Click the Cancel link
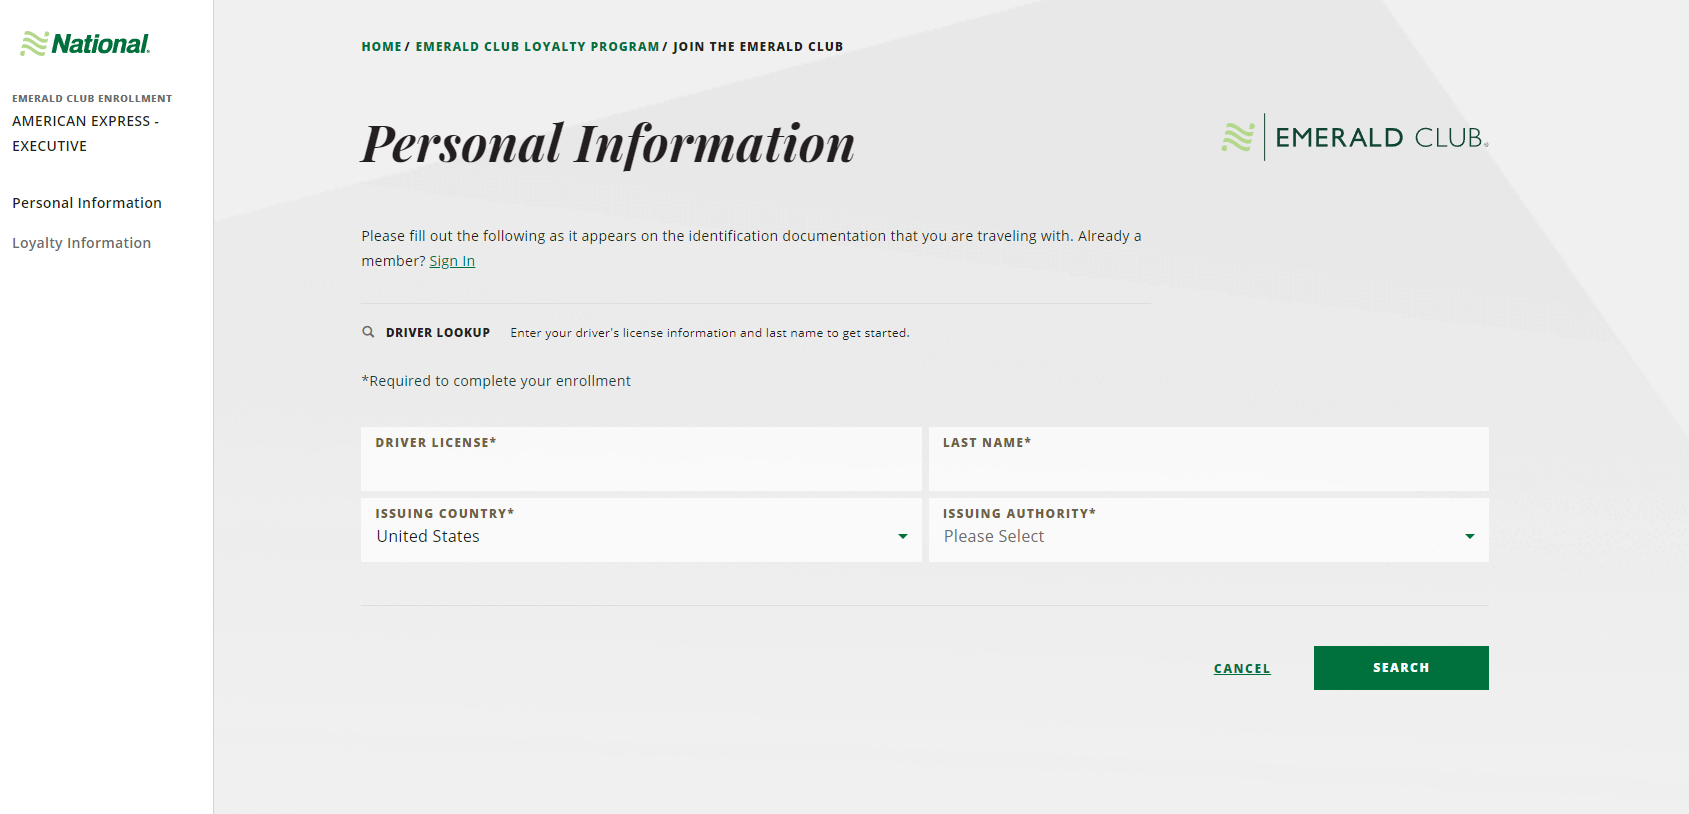The height and width of the screenshot is (814, 1689). [1241, 669]
